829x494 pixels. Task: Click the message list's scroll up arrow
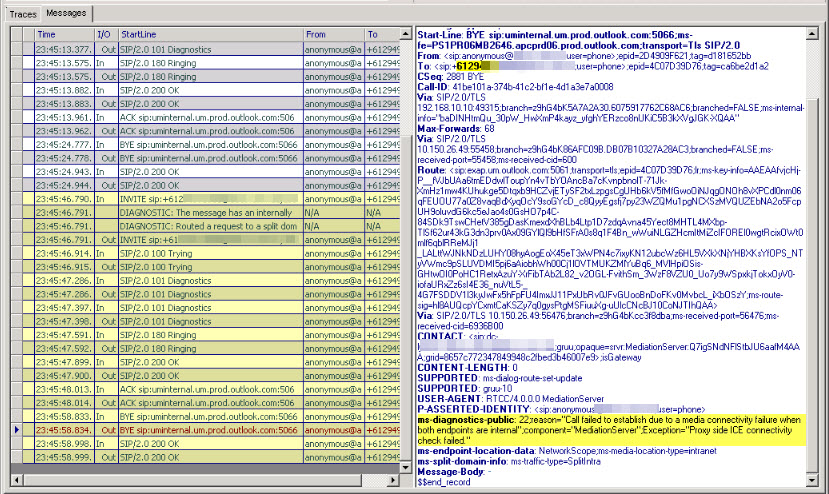click(406, 34)
